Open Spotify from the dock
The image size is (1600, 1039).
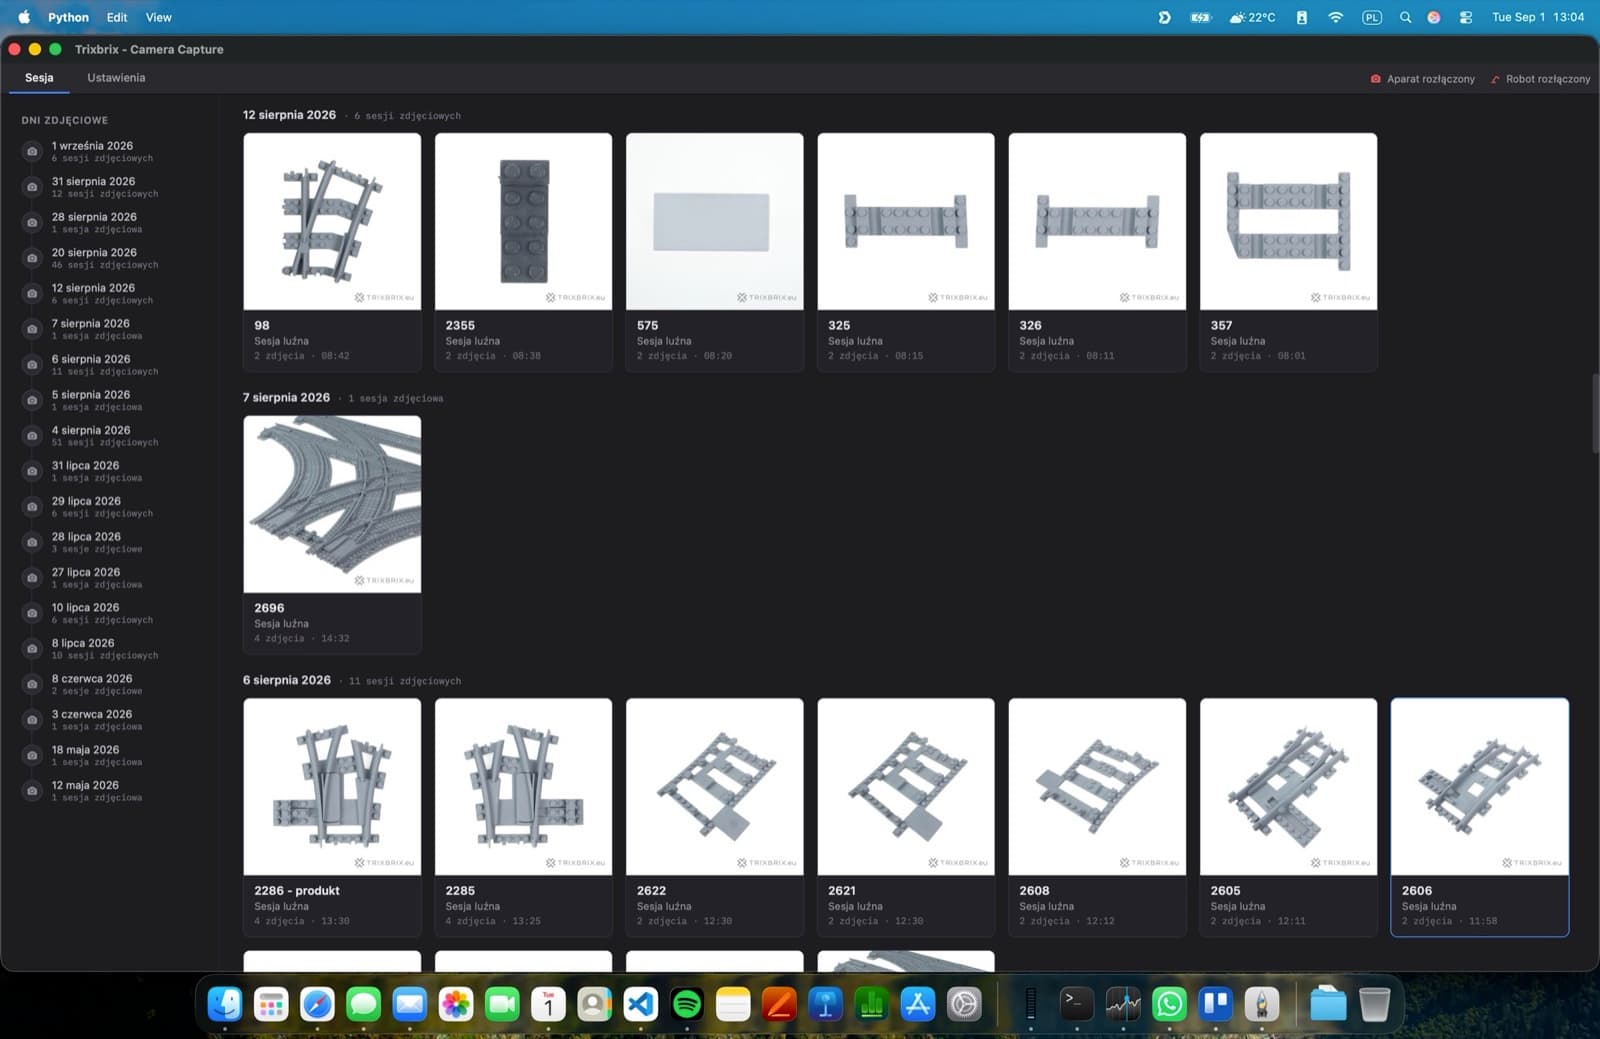tap(687, 1004)
